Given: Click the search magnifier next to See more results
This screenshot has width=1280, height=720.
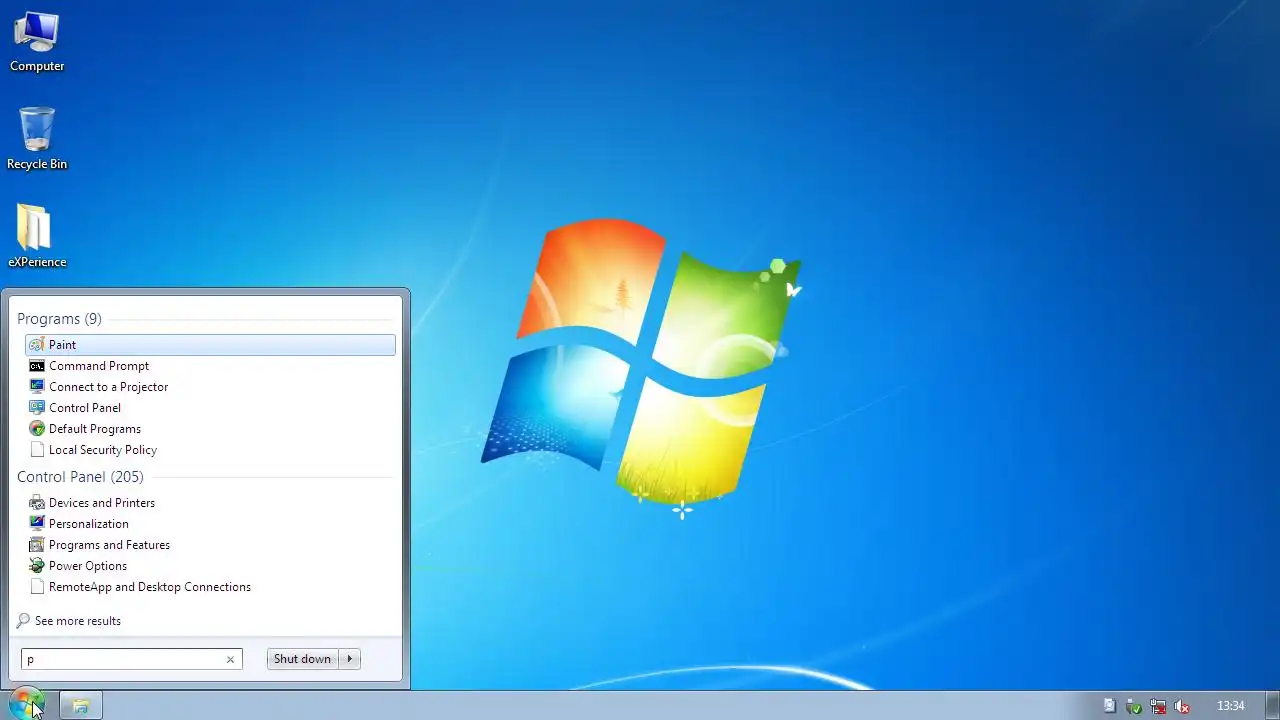Looking at the screenshot, I should pos(24,621).
